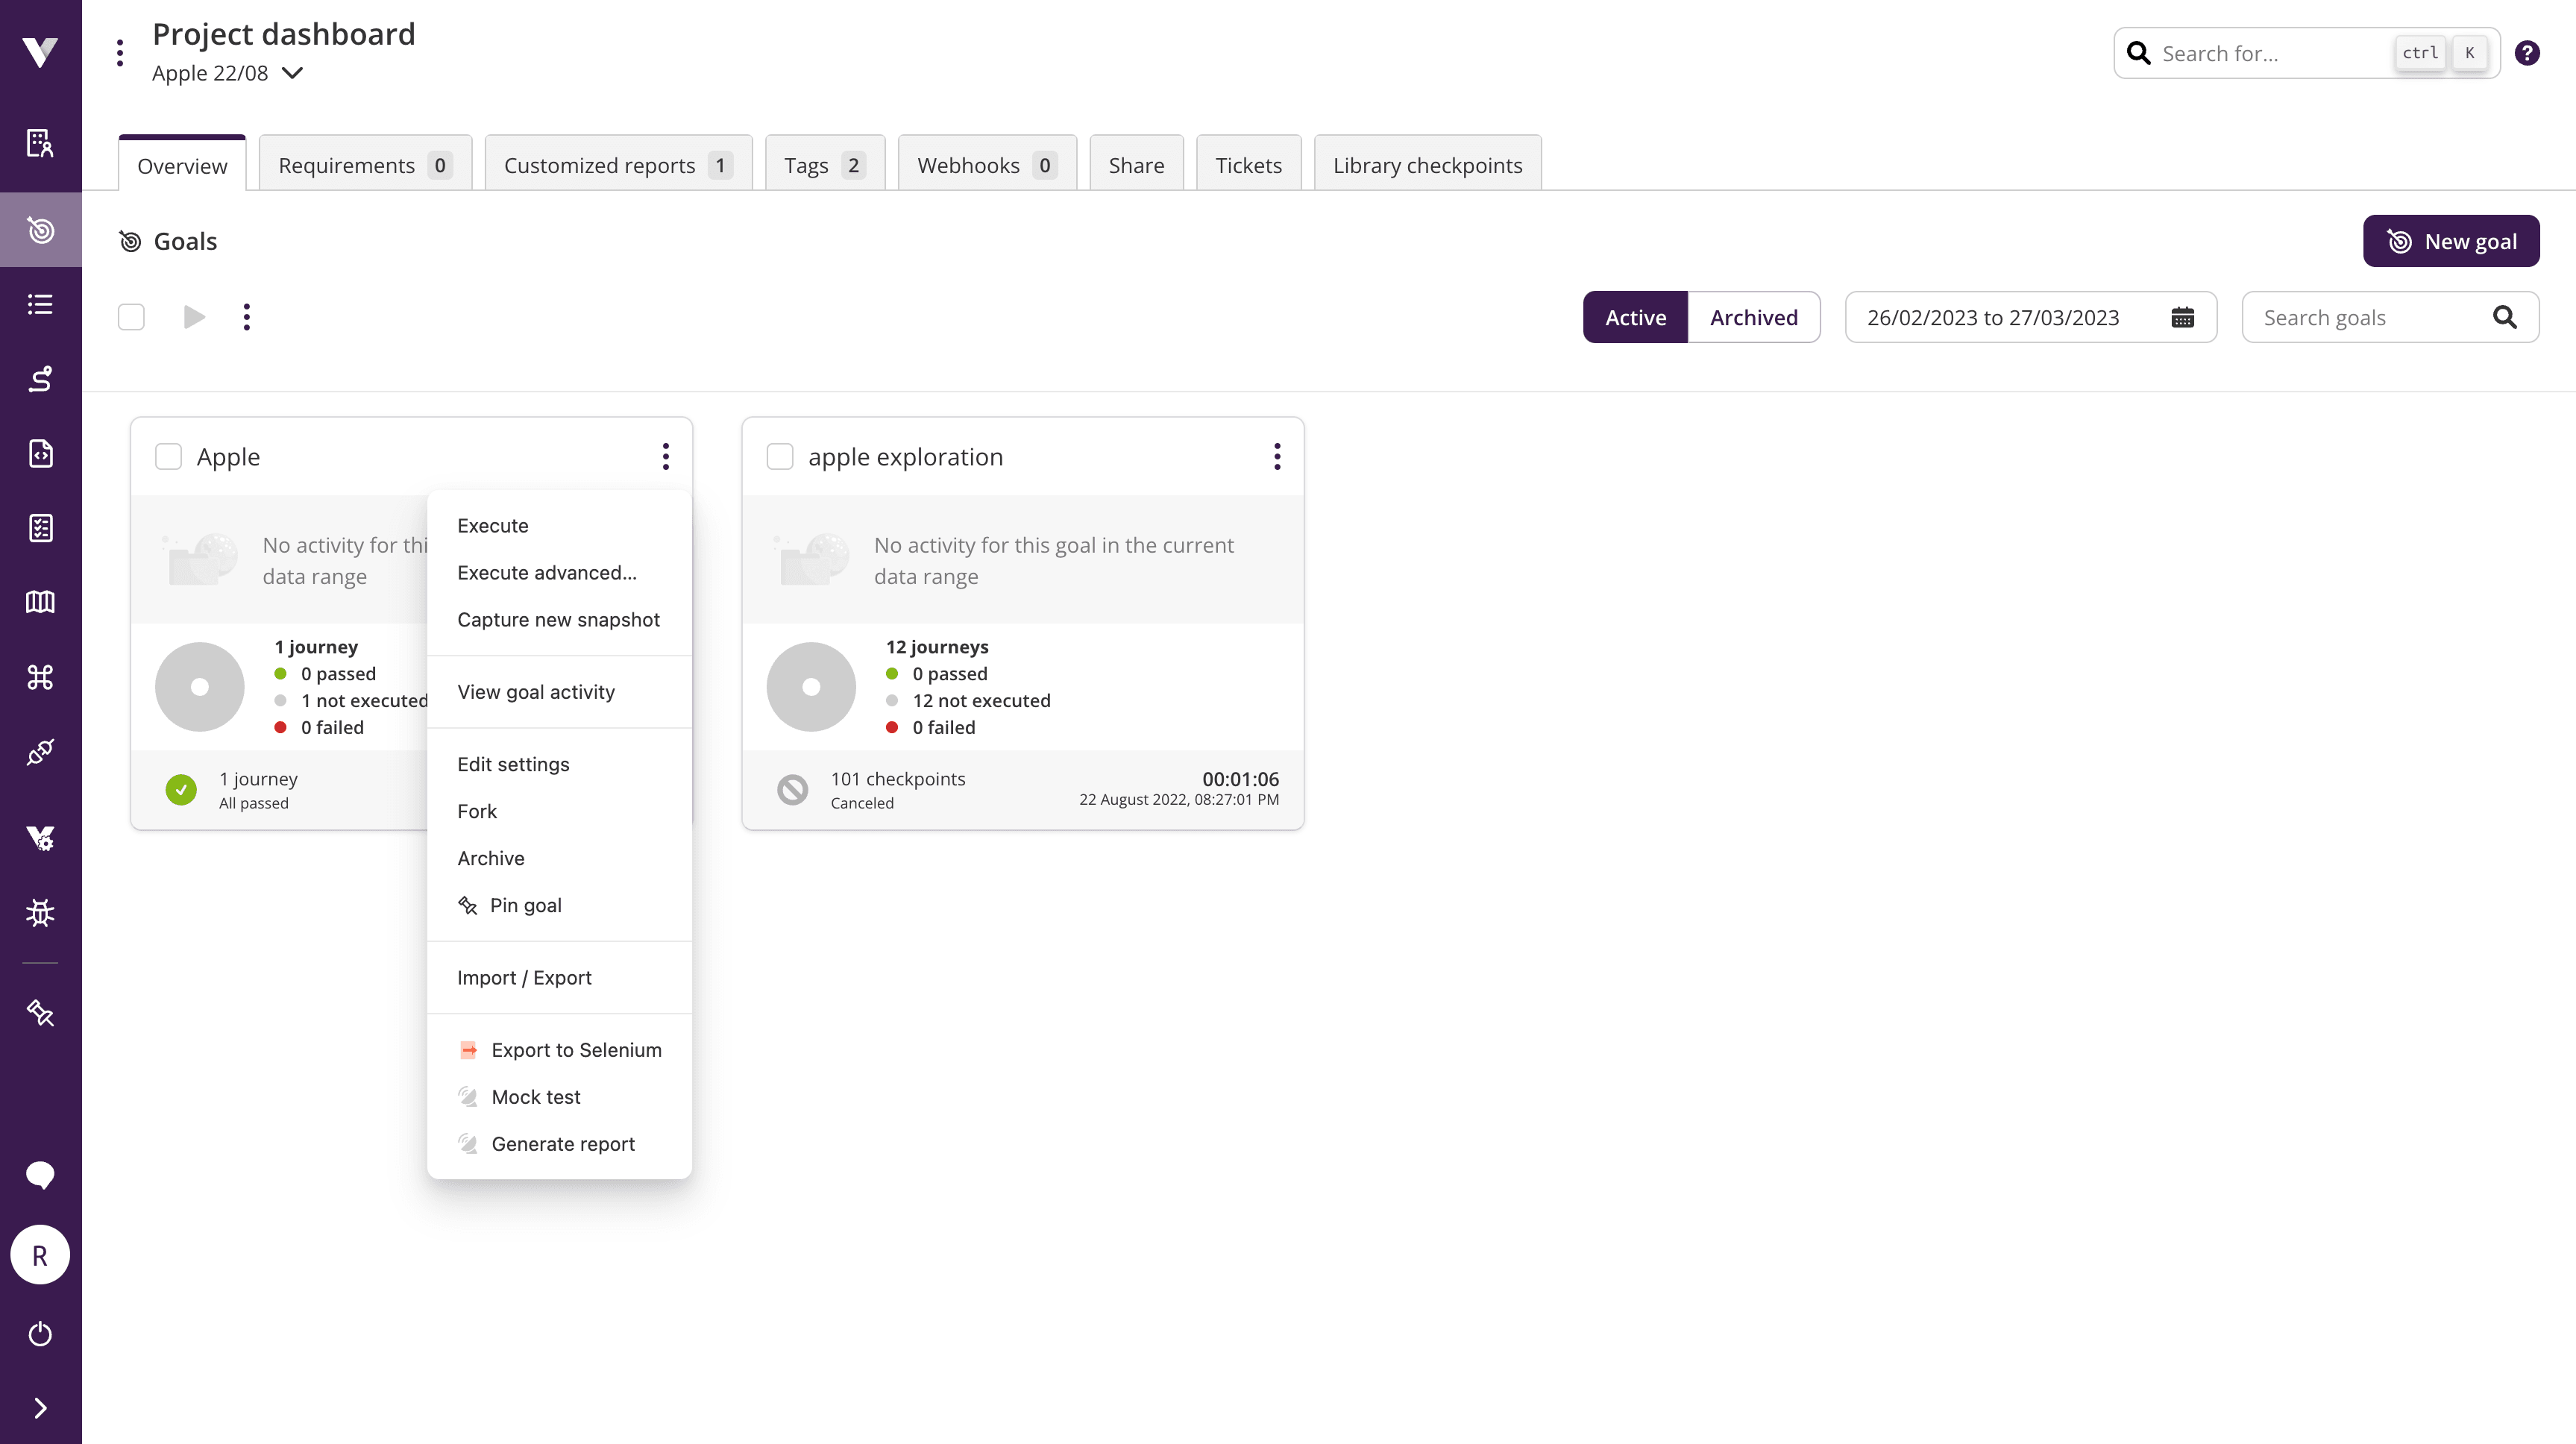Select the pin icon in the sidebar
This screenshot has height=1444, width=2576.
40,1013
